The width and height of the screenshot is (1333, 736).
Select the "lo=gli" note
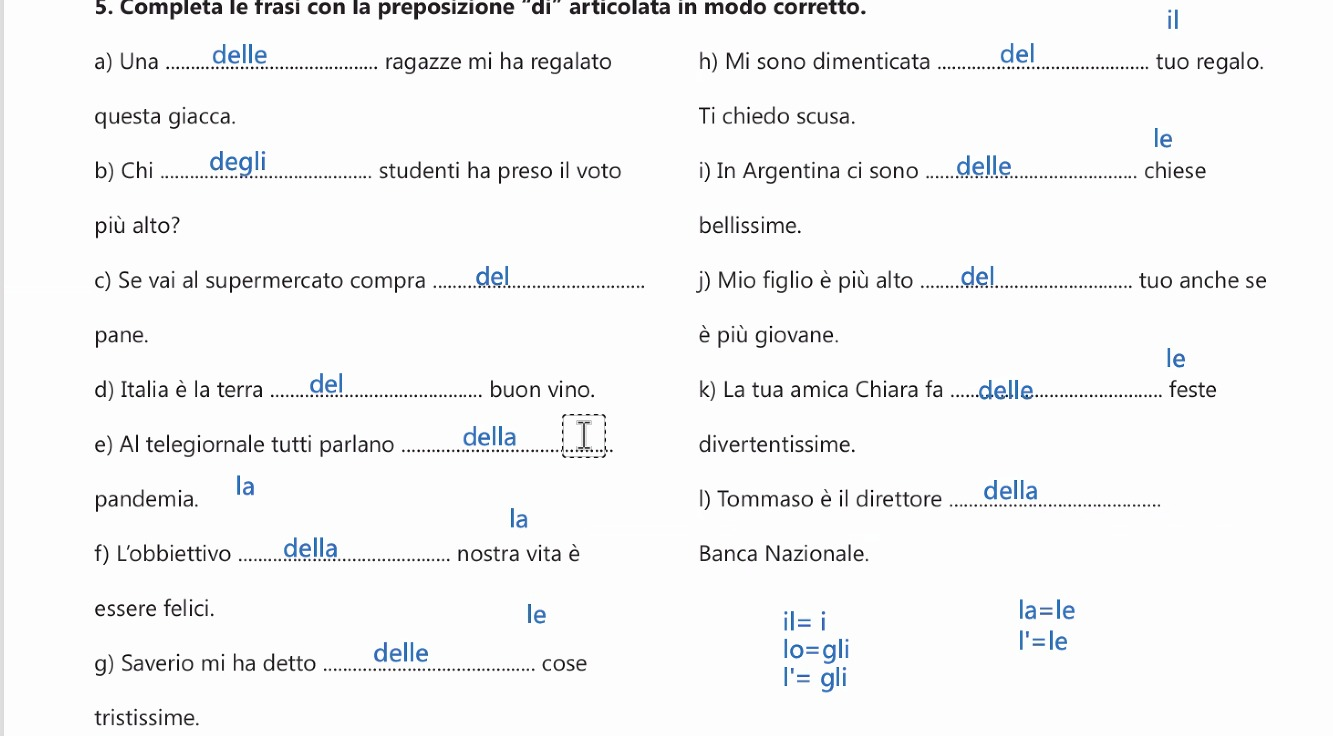click(815, 650)
